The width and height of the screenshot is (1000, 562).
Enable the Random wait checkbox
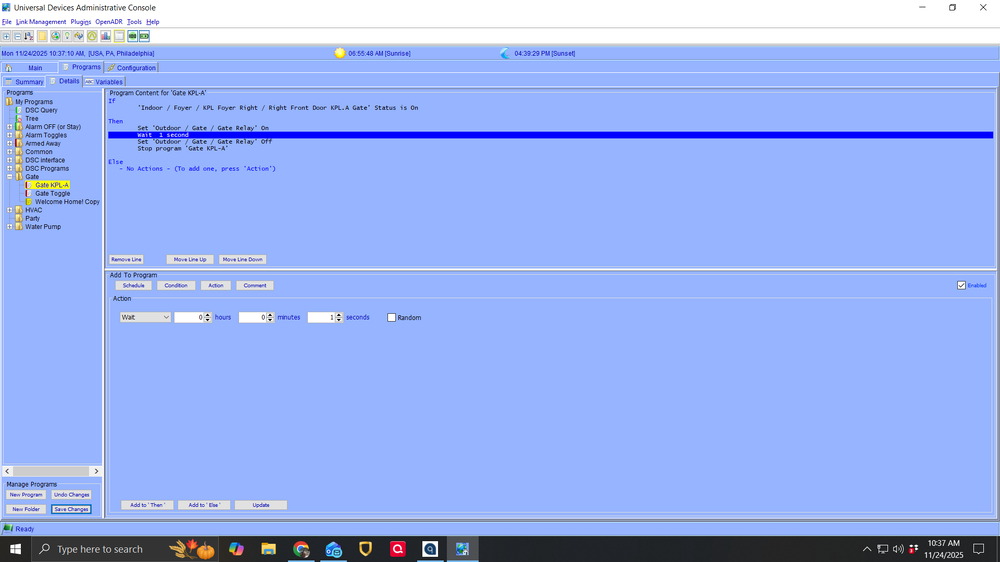(392, 318)
